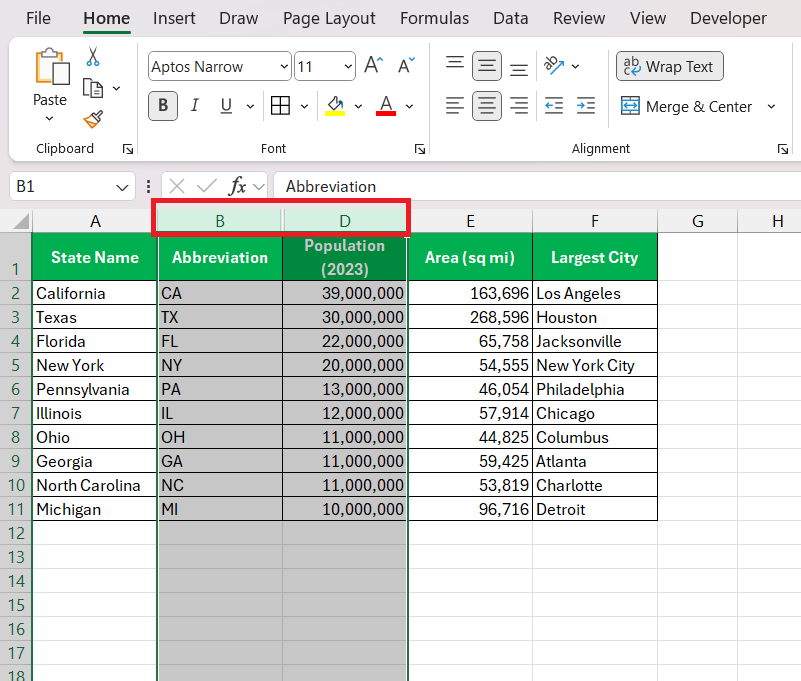
Task: Expand the Underline style arrow
Action: (x=250, y=106)
